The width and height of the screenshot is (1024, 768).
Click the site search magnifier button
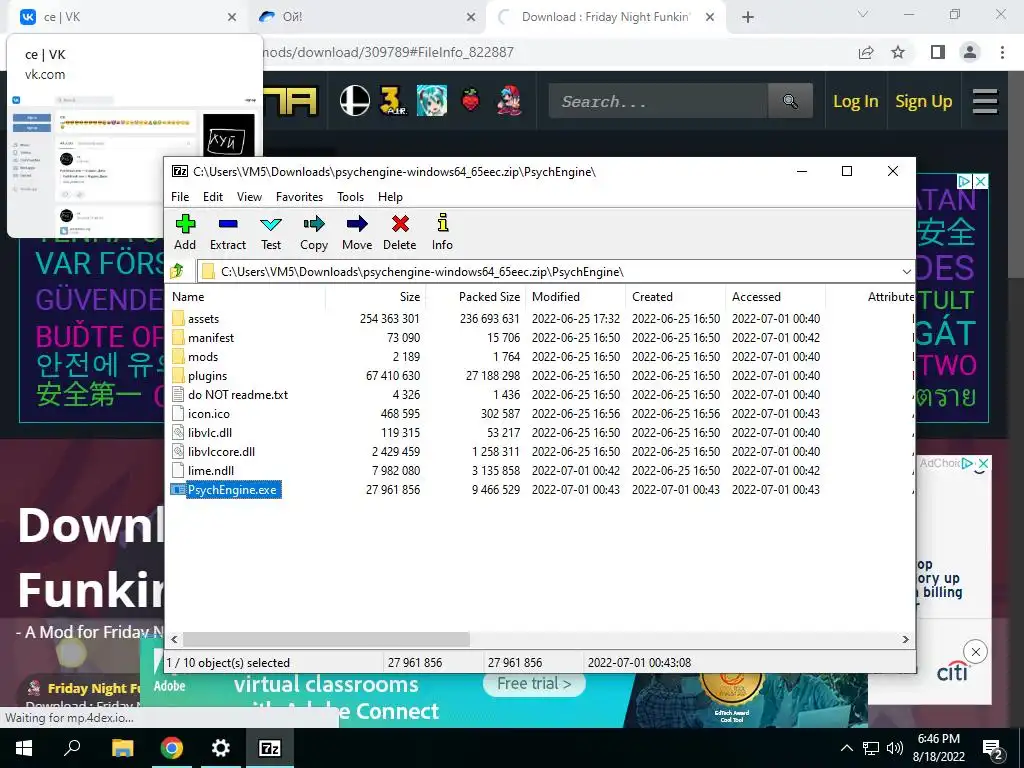[x=790, y=101]
